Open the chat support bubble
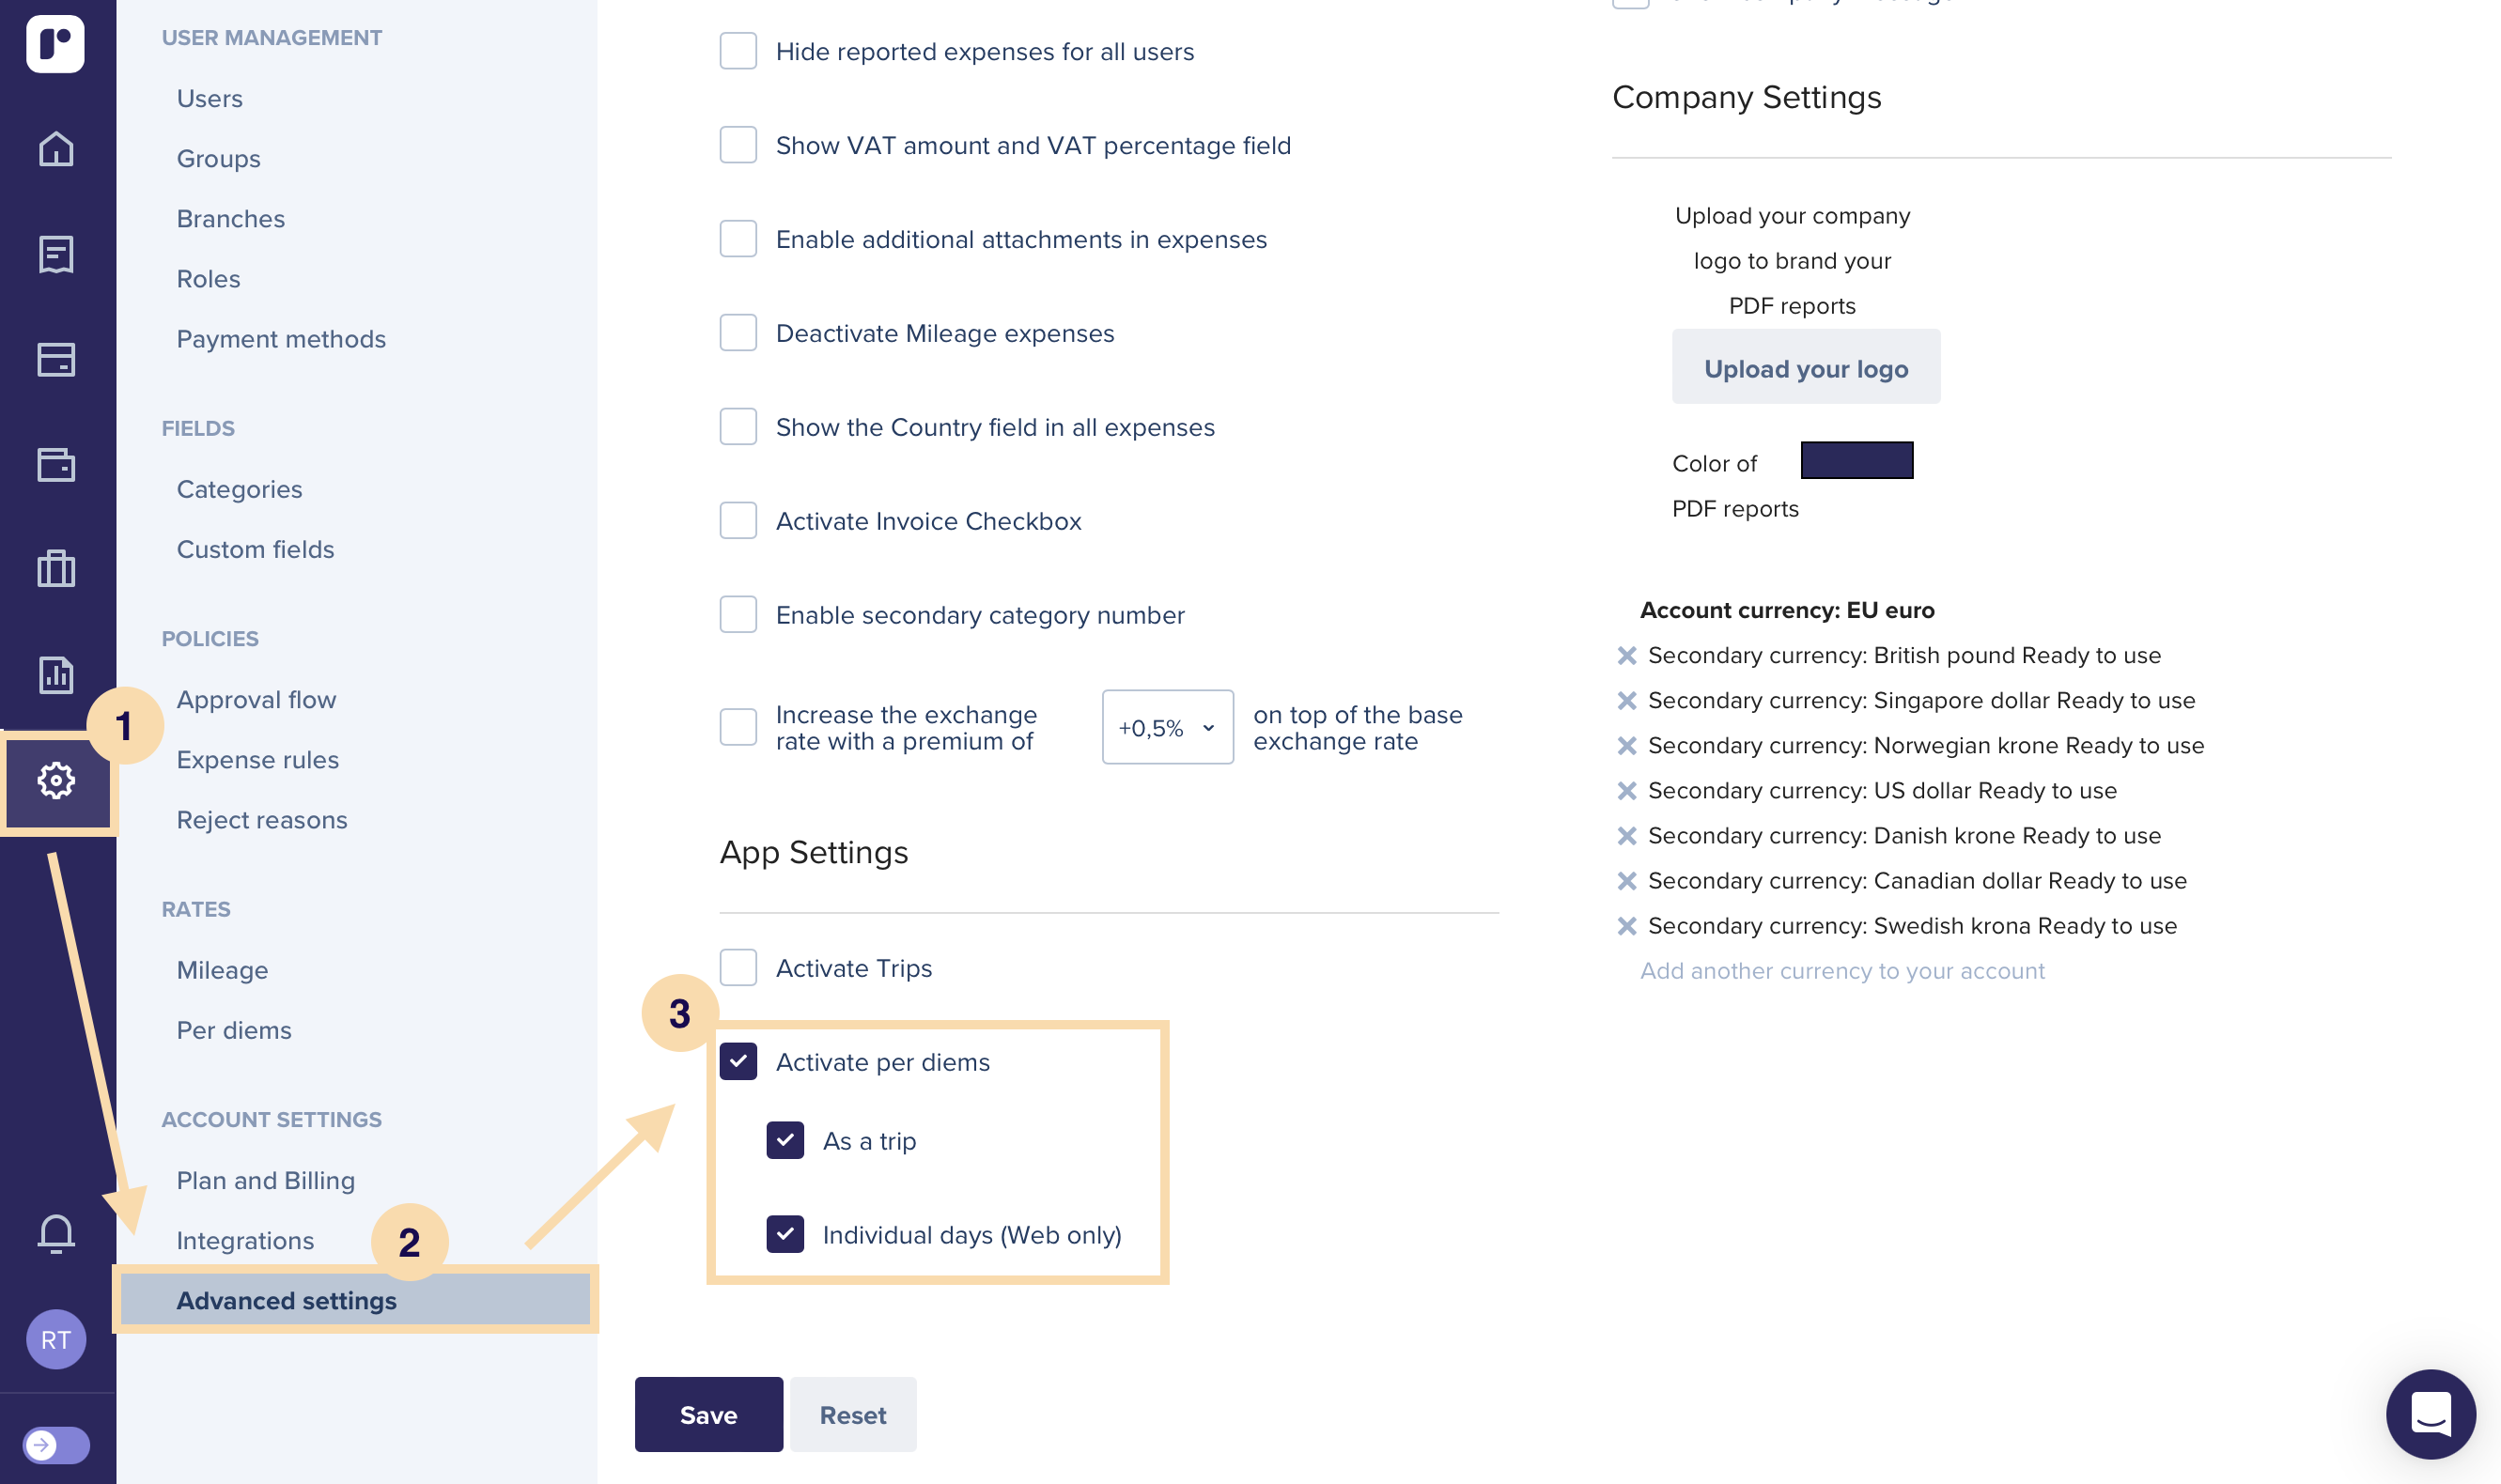Image resolution: width=2501 pixels, height=1484 pixels. click(2431, 1414)
